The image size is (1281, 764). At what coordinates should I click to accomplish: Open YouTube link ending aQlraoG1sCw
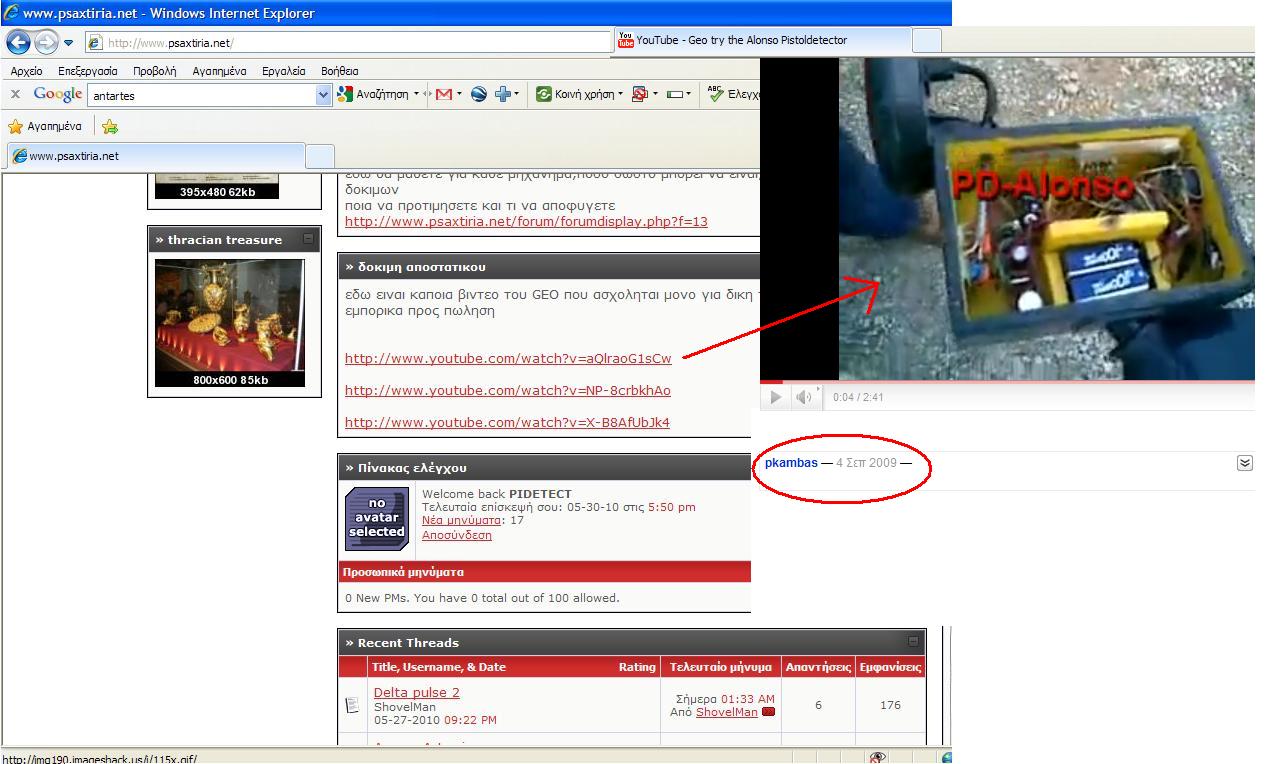coord(508,358)
